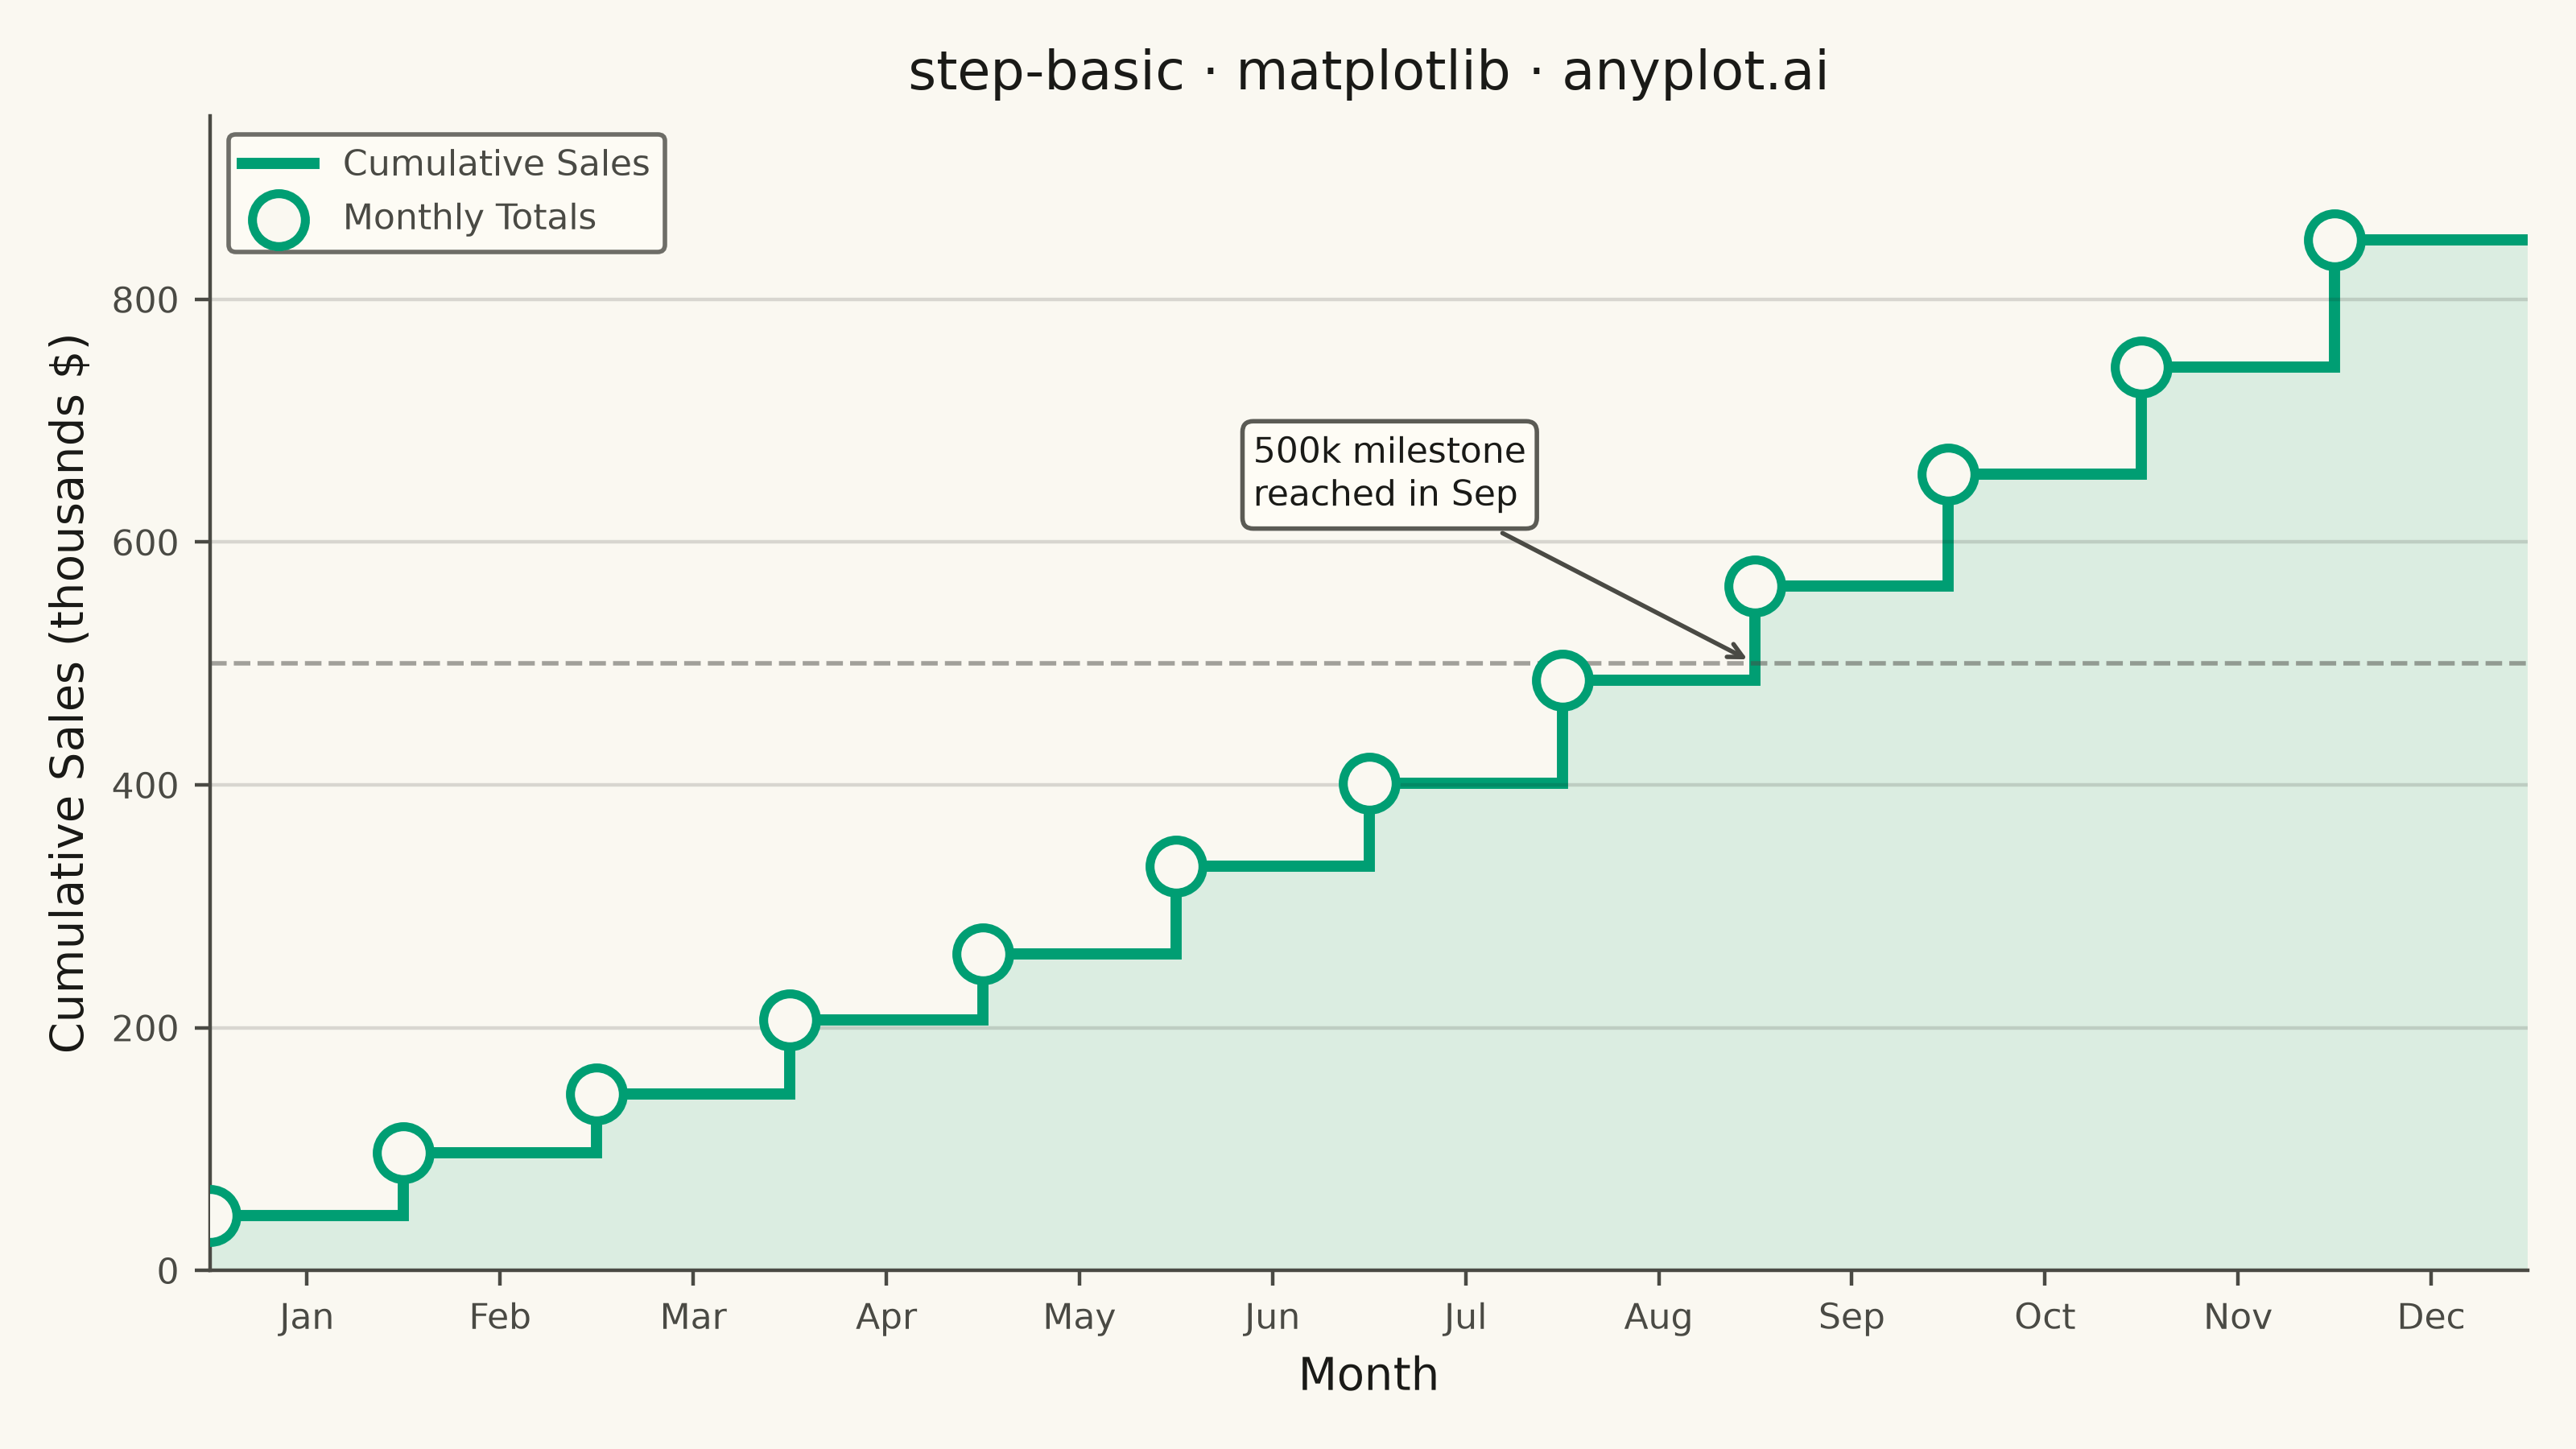Screen dimensions: 2576x1449
Task: Click the January marker at the axis
Action: coord(212,1216)
